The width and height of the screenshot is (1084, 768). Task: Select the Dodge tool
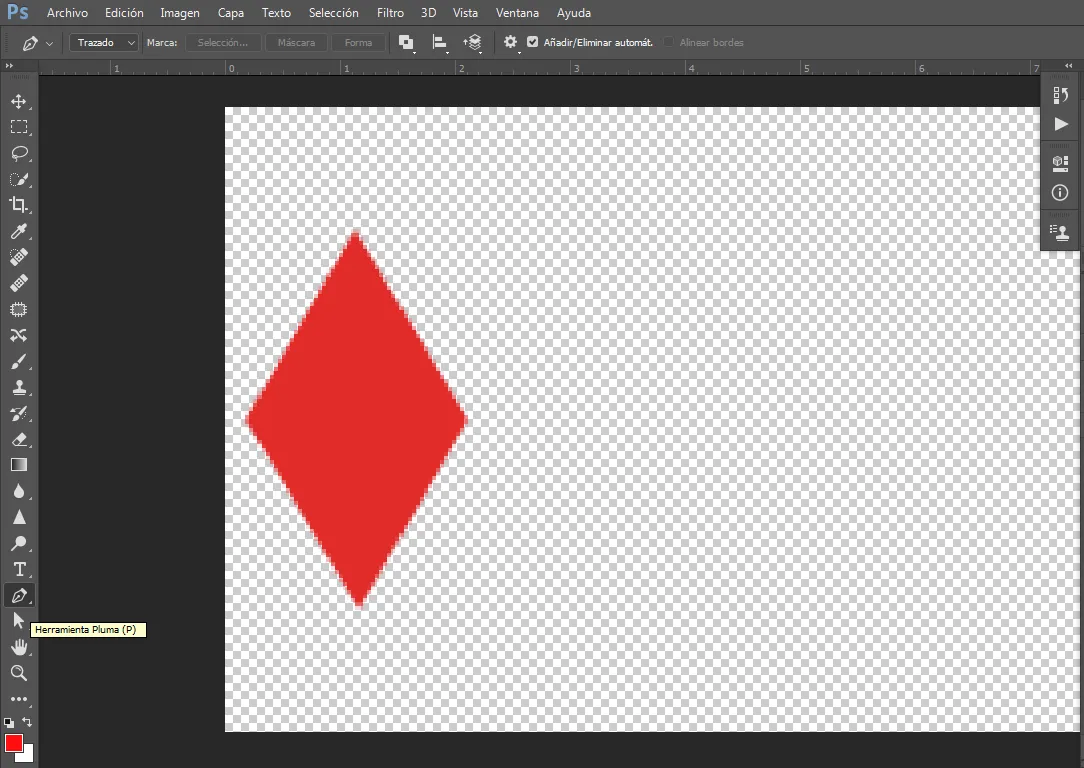(x=19, y=543)
